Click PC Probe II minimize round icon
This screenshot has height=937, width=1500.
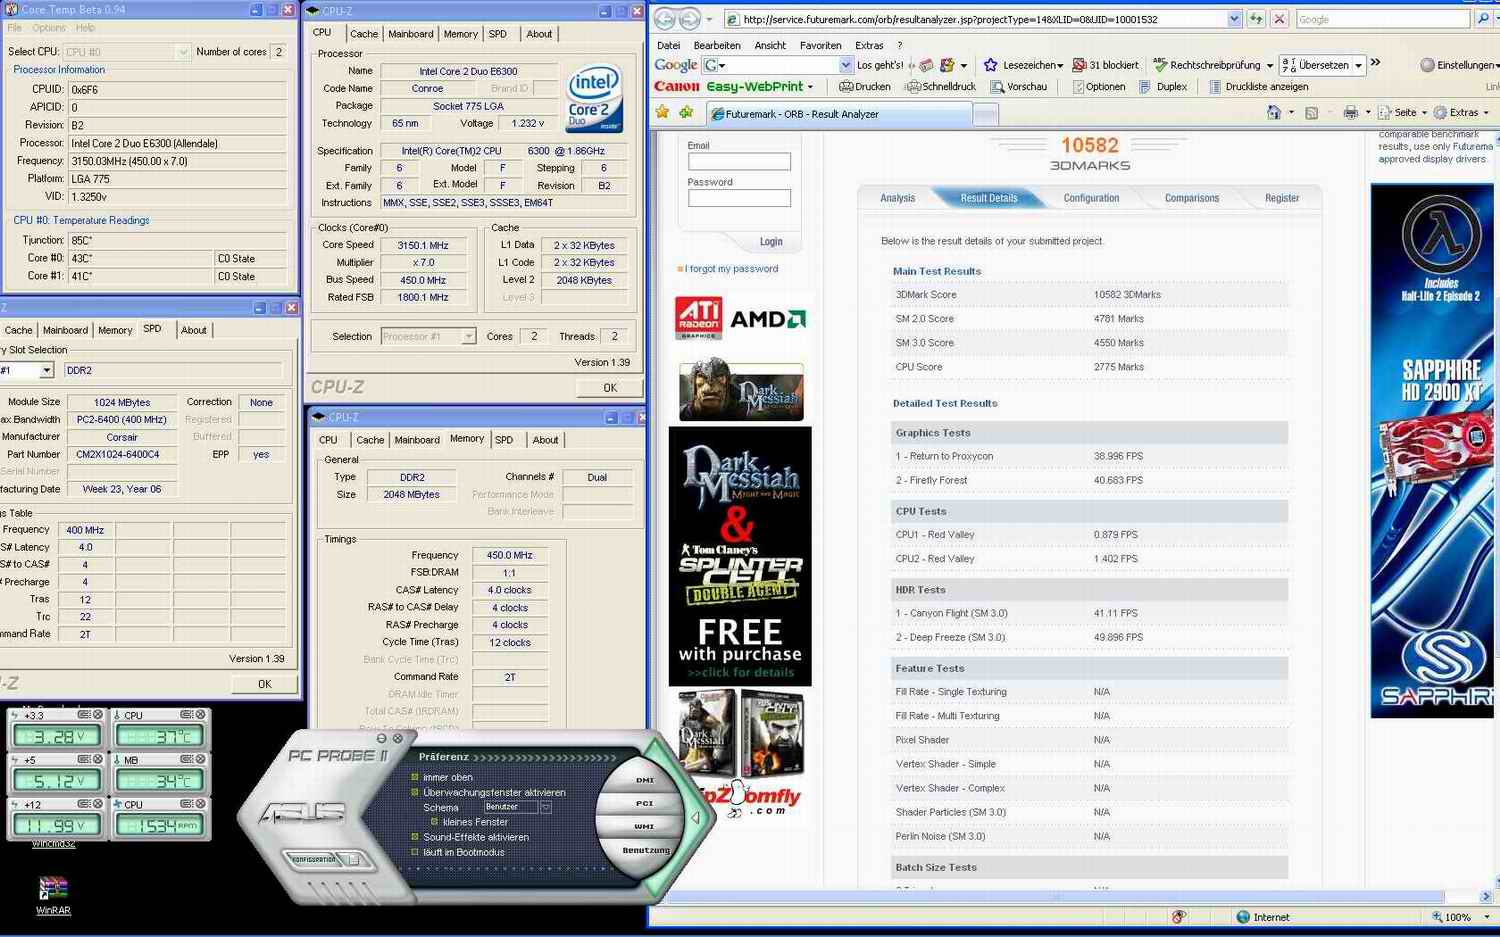pos(381,738)
